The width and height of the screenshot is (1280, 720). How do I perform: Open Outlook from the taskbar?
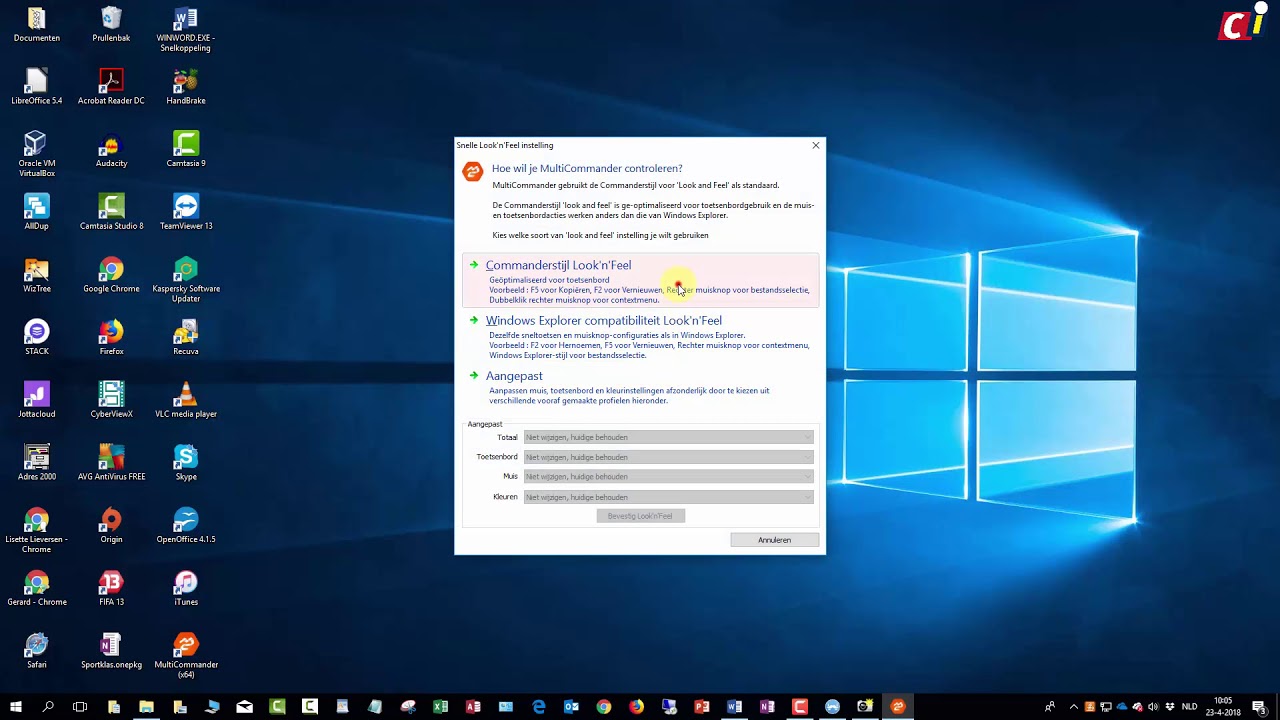[x=571, y=707]
